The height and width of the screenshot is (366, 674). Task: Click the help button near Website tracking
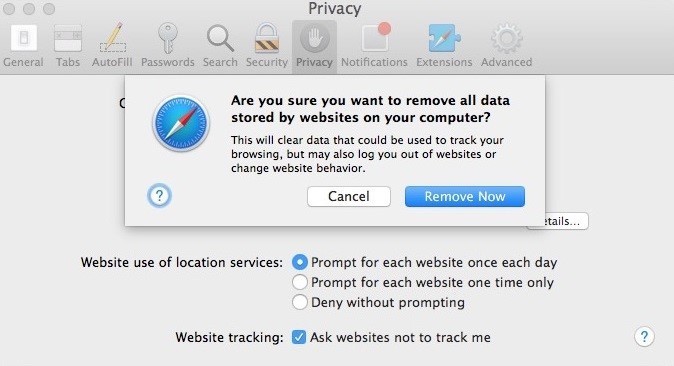coord(644,336)
